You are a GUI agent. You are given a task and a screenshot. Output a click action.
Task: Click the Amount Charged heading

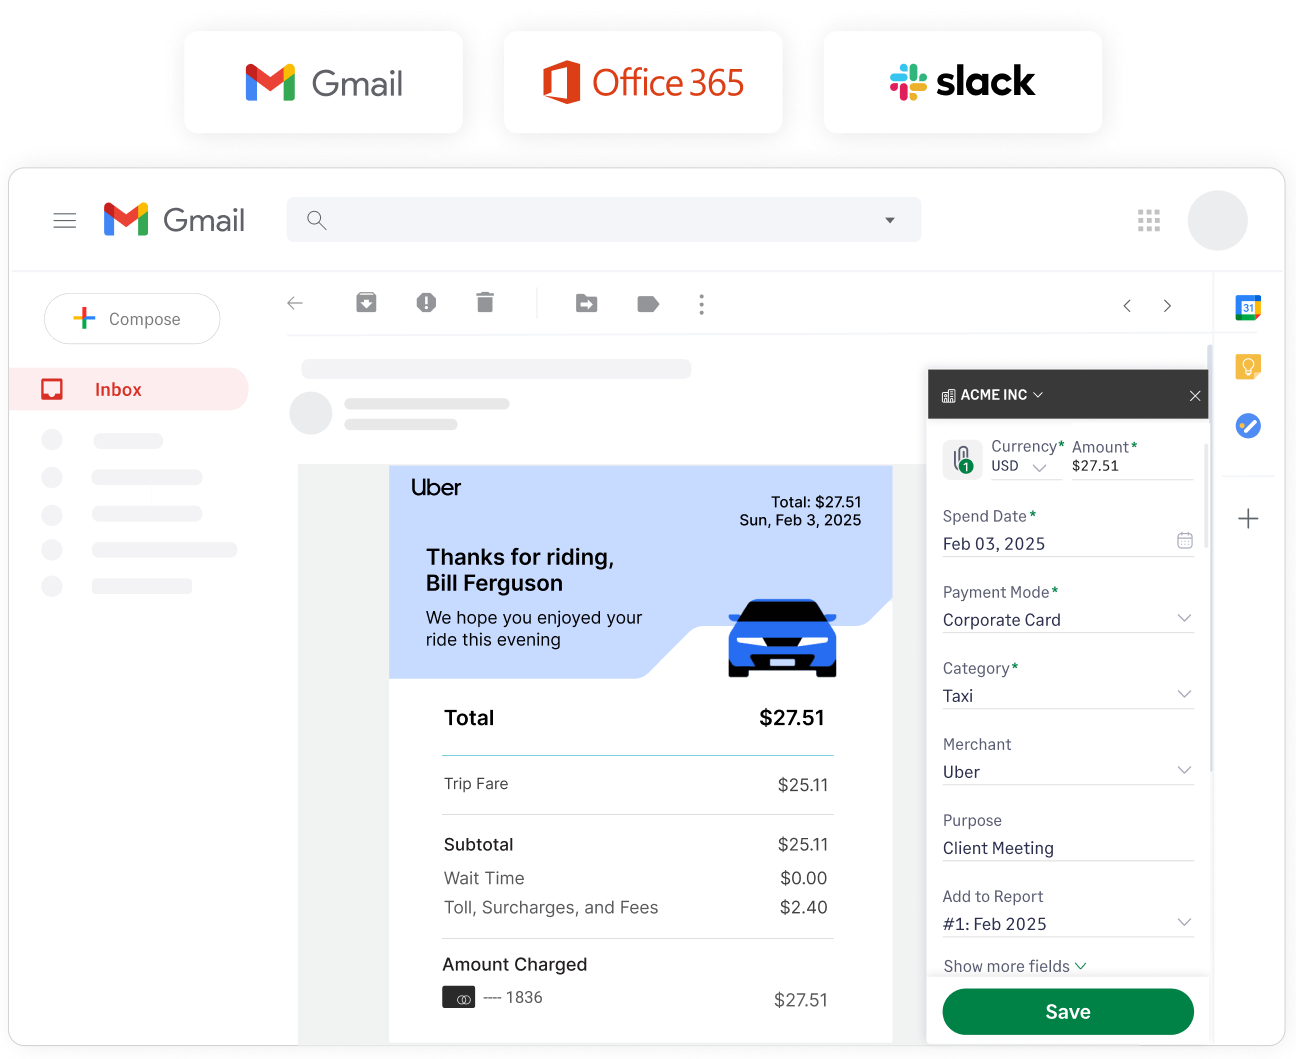515,964
